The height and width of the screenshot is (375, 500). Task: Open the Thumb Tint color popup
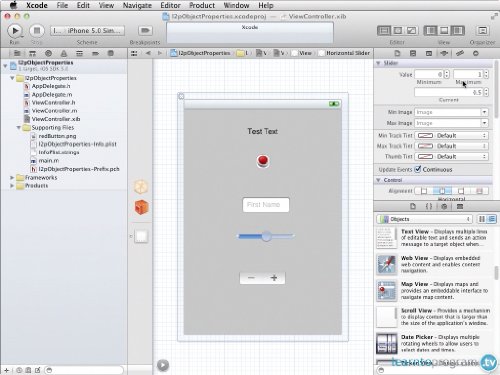451,156
